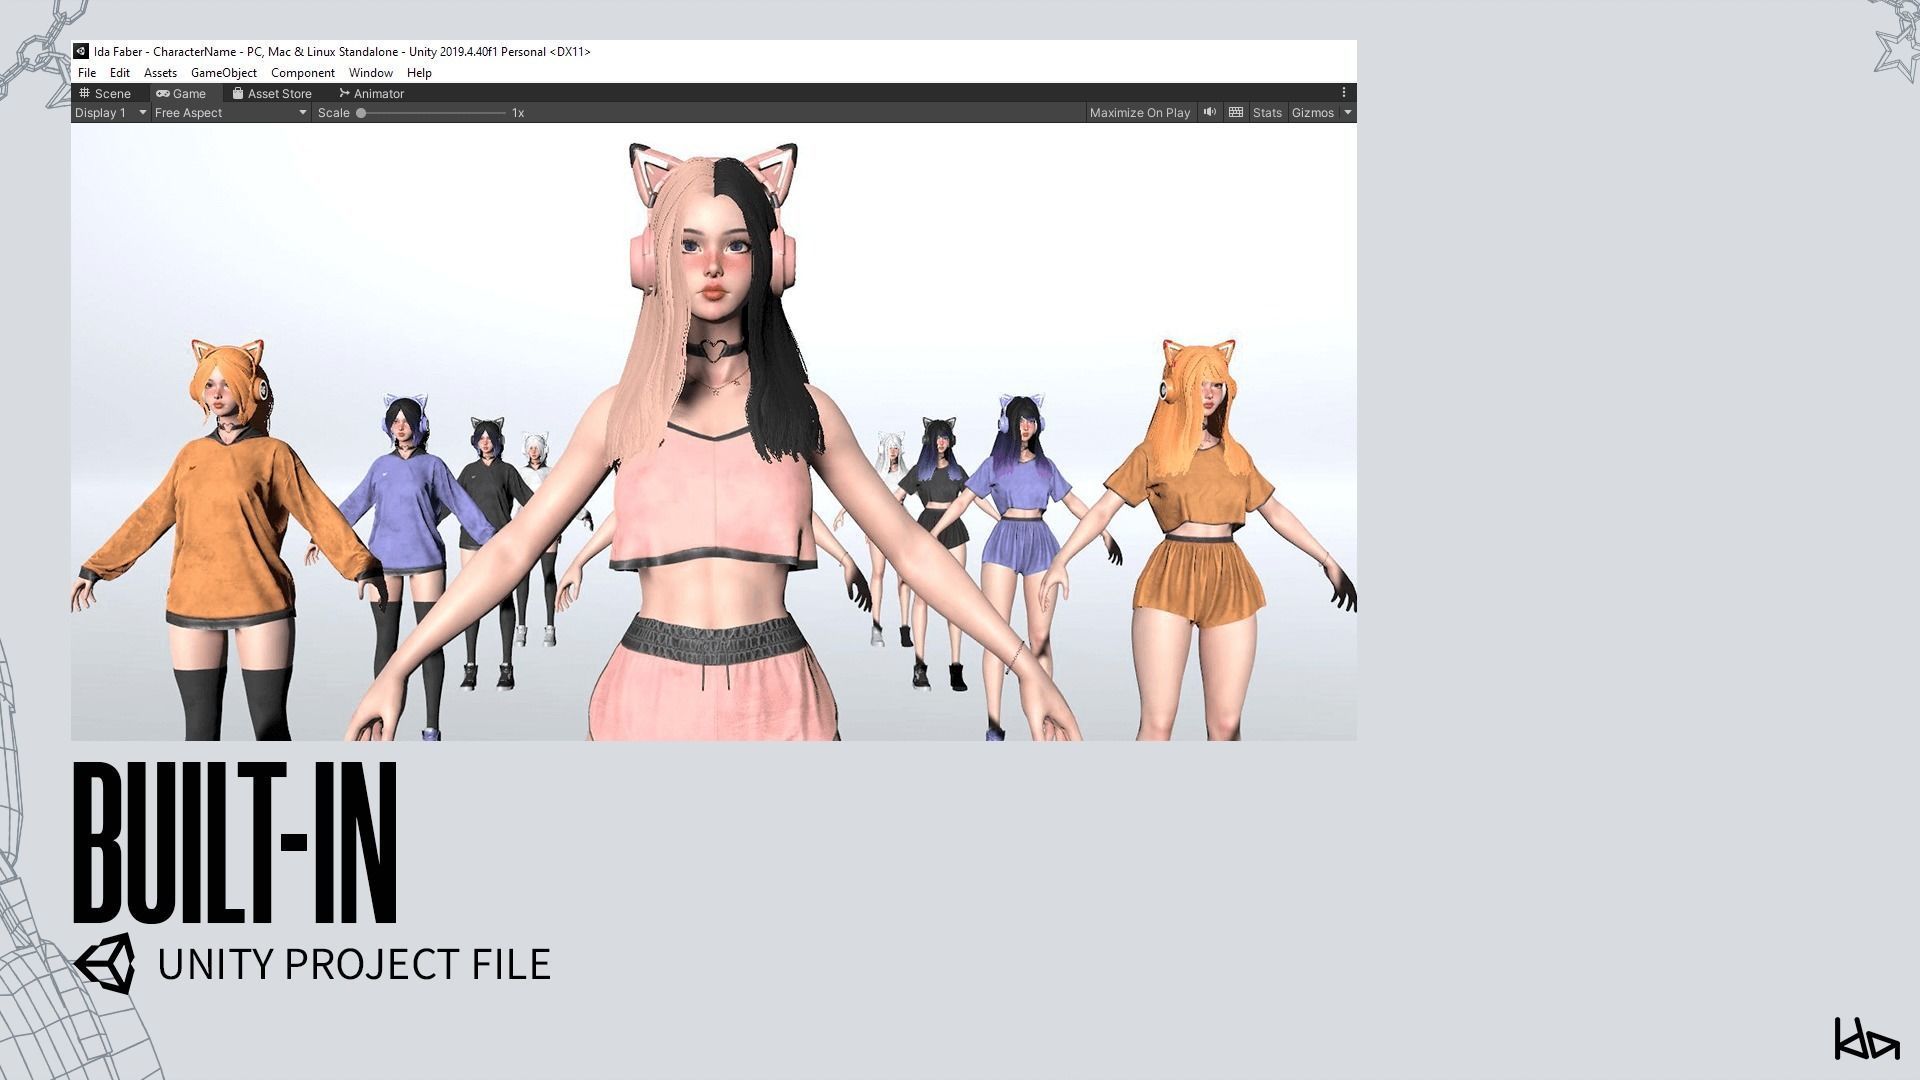Toggle the Stats overlay
The width and height of the screenshot is (1920, 1080).
[x=1267, y=113]
